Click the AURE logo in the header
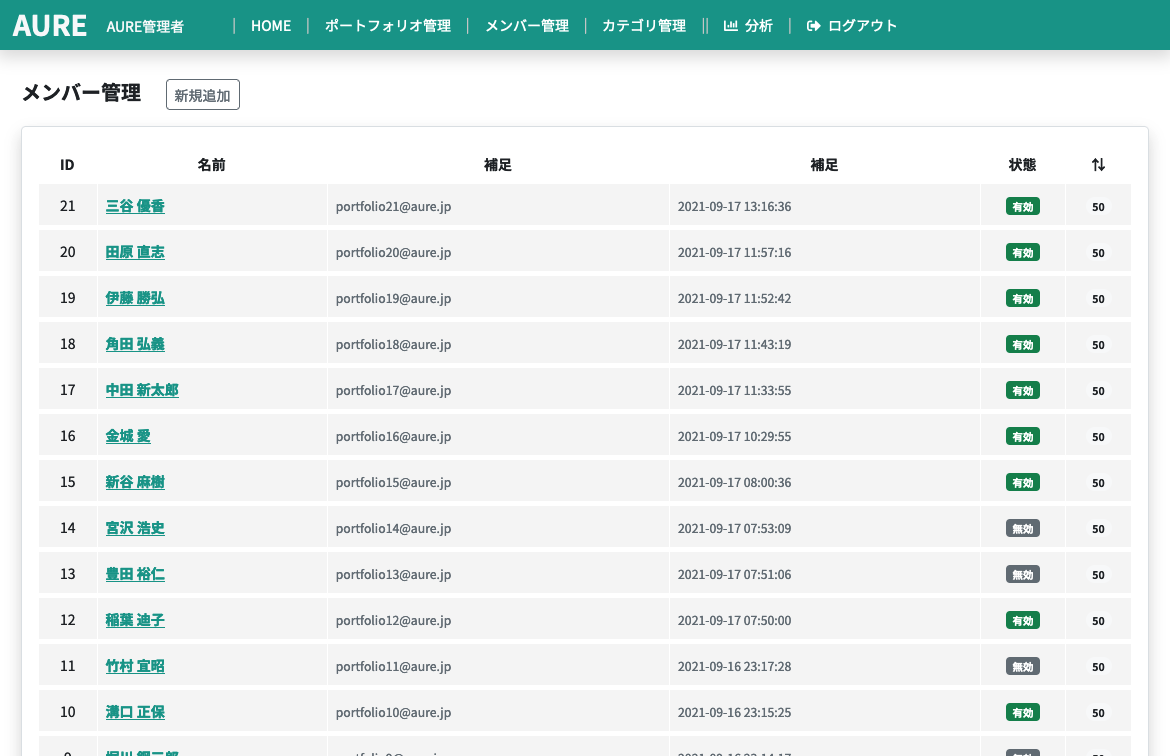Screen dimensions: 1170x756 click(50, 25)
